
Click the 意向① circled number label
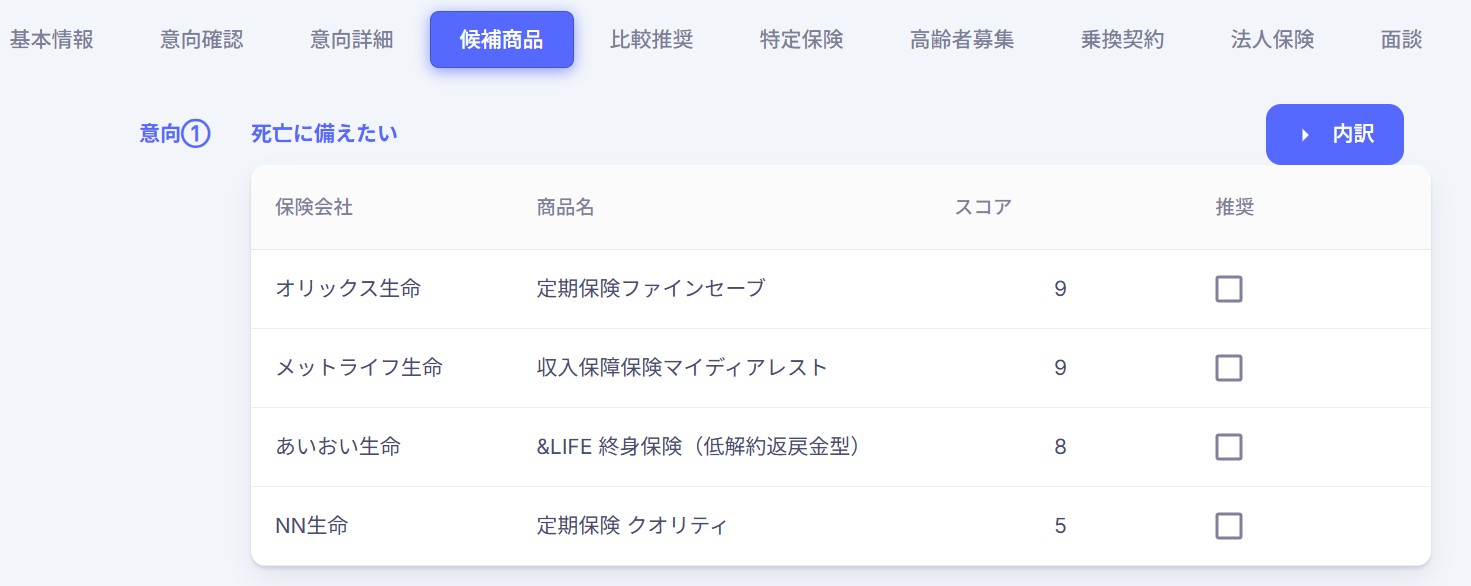pos(173,133)
